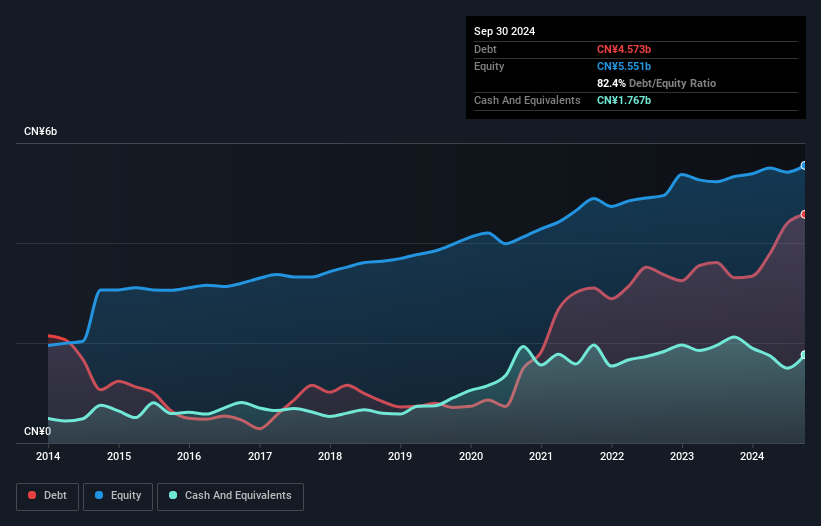The image size is (821, 526).
Task: Click the 2014 x-axis label
Action: pos(48,456)
